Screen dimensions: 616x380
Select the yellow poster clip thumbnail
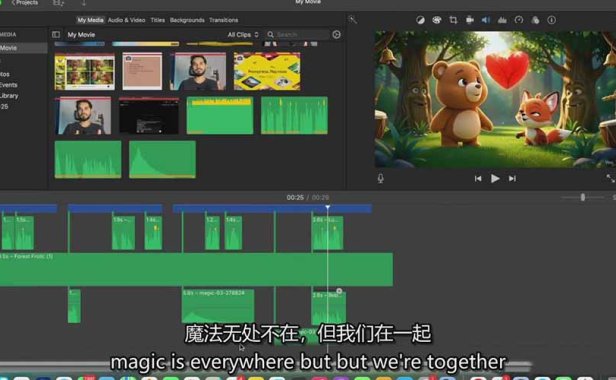coord(267,72)
